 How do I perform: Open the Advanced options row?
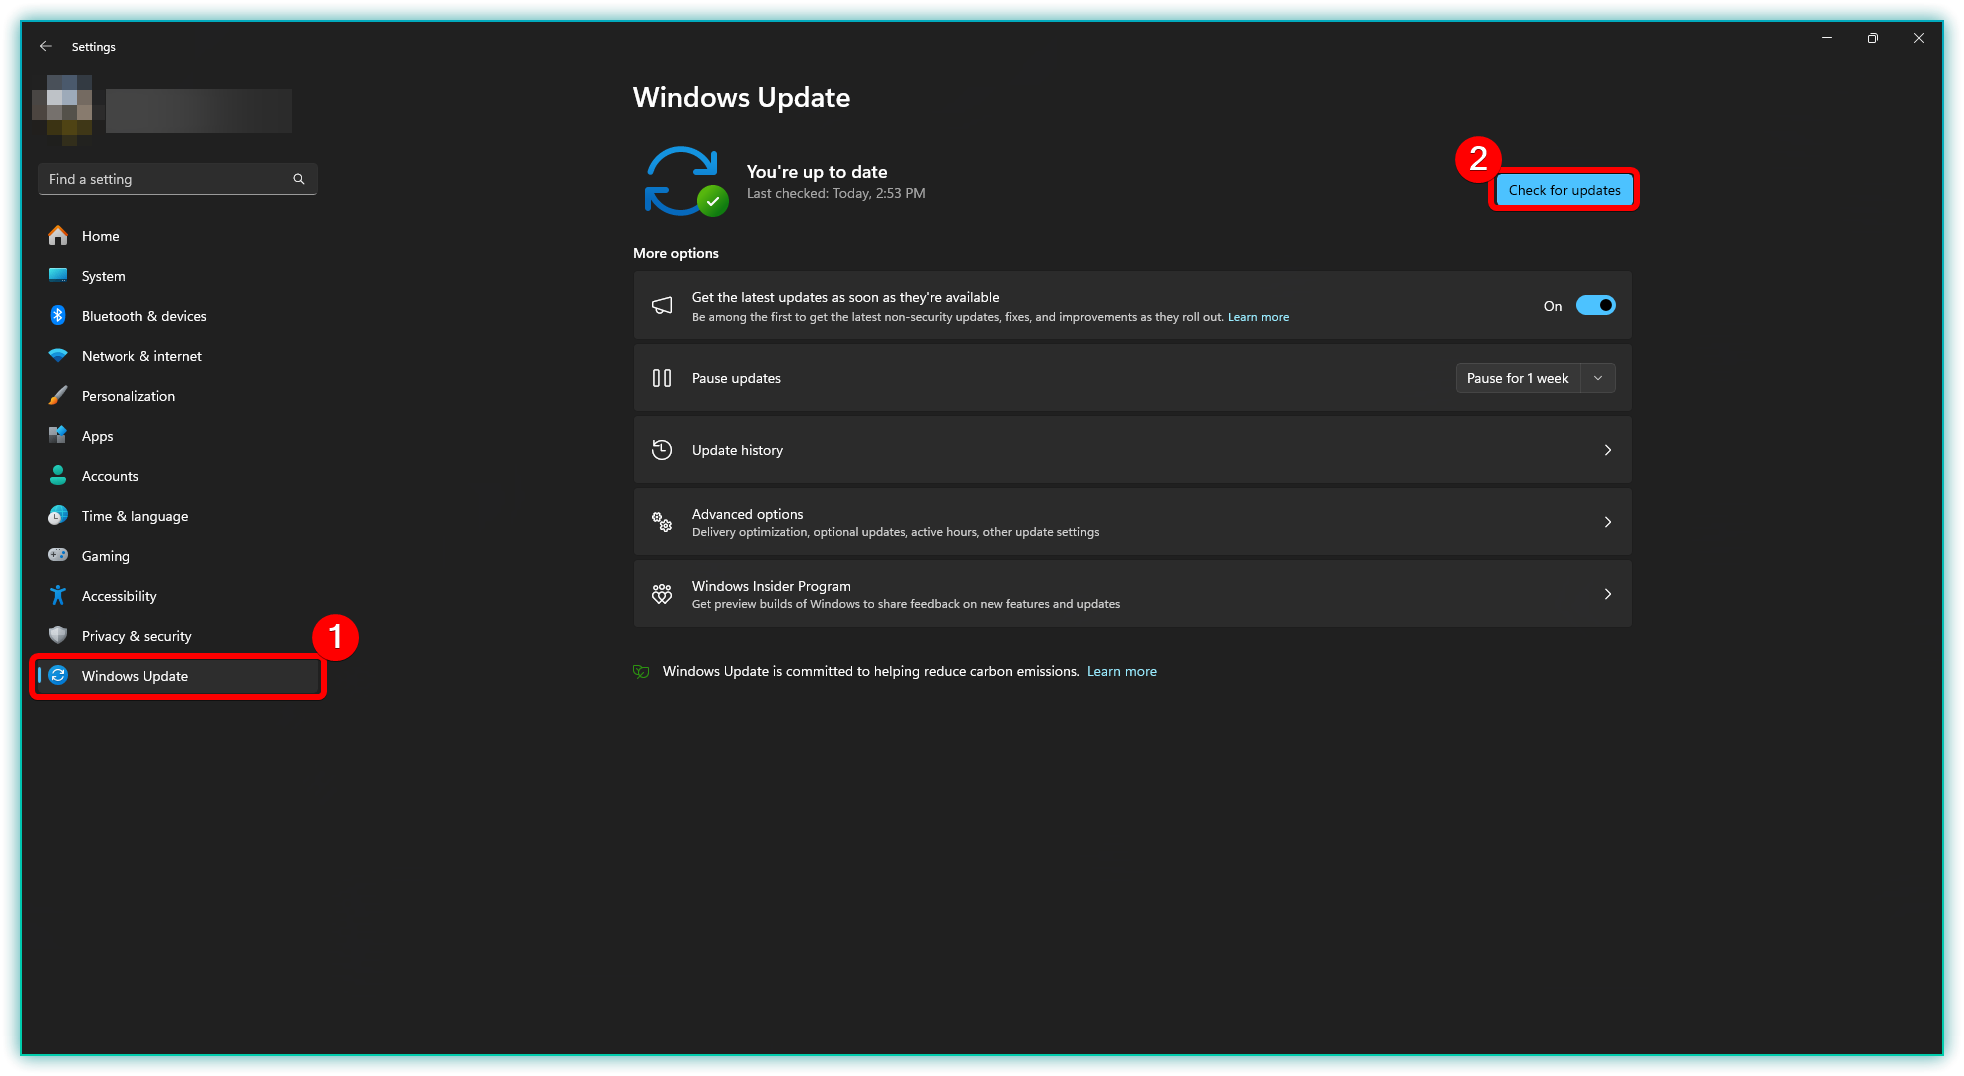1132,522
